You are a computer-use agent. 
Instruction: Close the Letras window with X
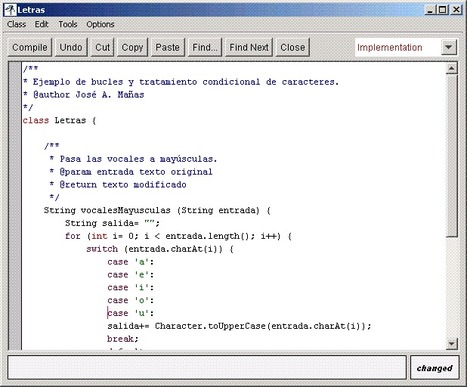point(456,10)
